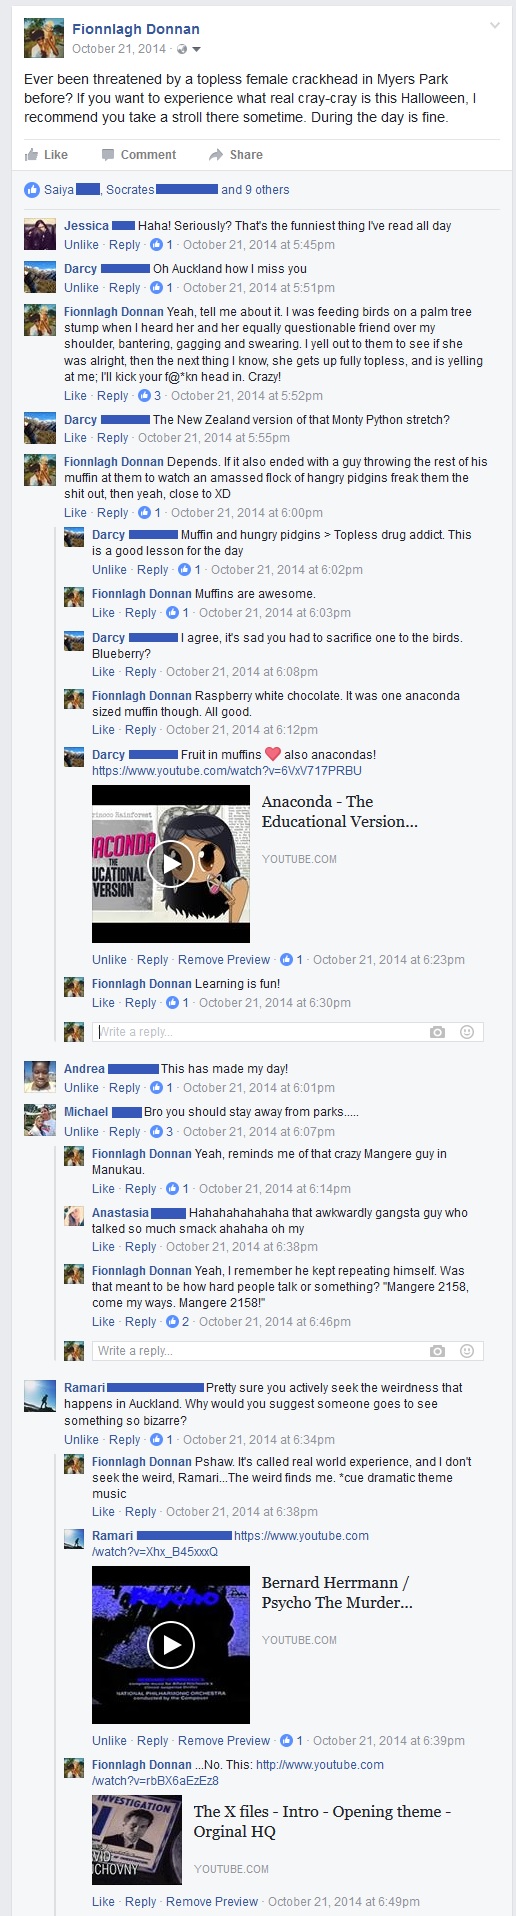Open the like reaction icon beside Saiya
Image resolution: width=516 pixels, height=1916 pixels.
[32, 190]
